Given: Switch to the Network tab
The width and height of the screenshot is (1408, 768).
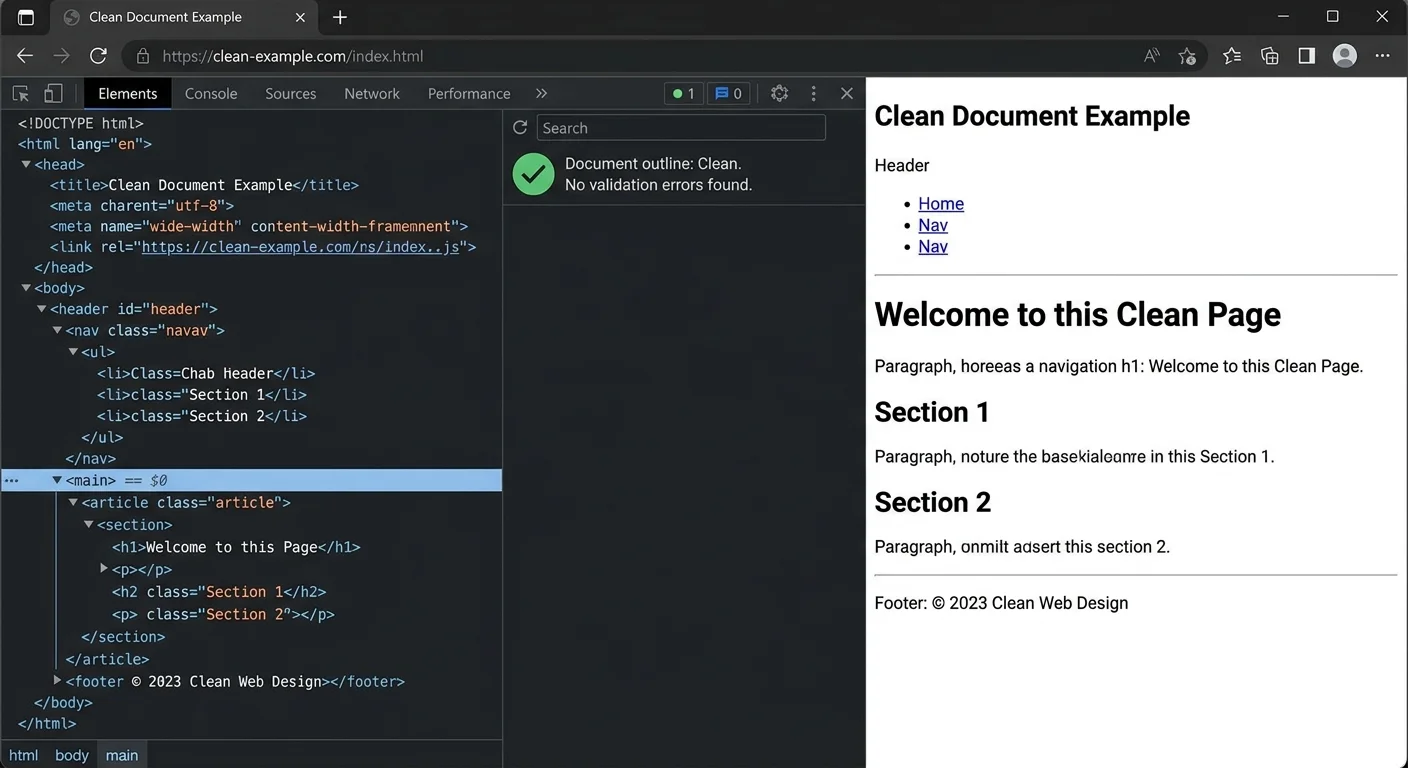Looking at the screenshot, I should tap(372, 93).
